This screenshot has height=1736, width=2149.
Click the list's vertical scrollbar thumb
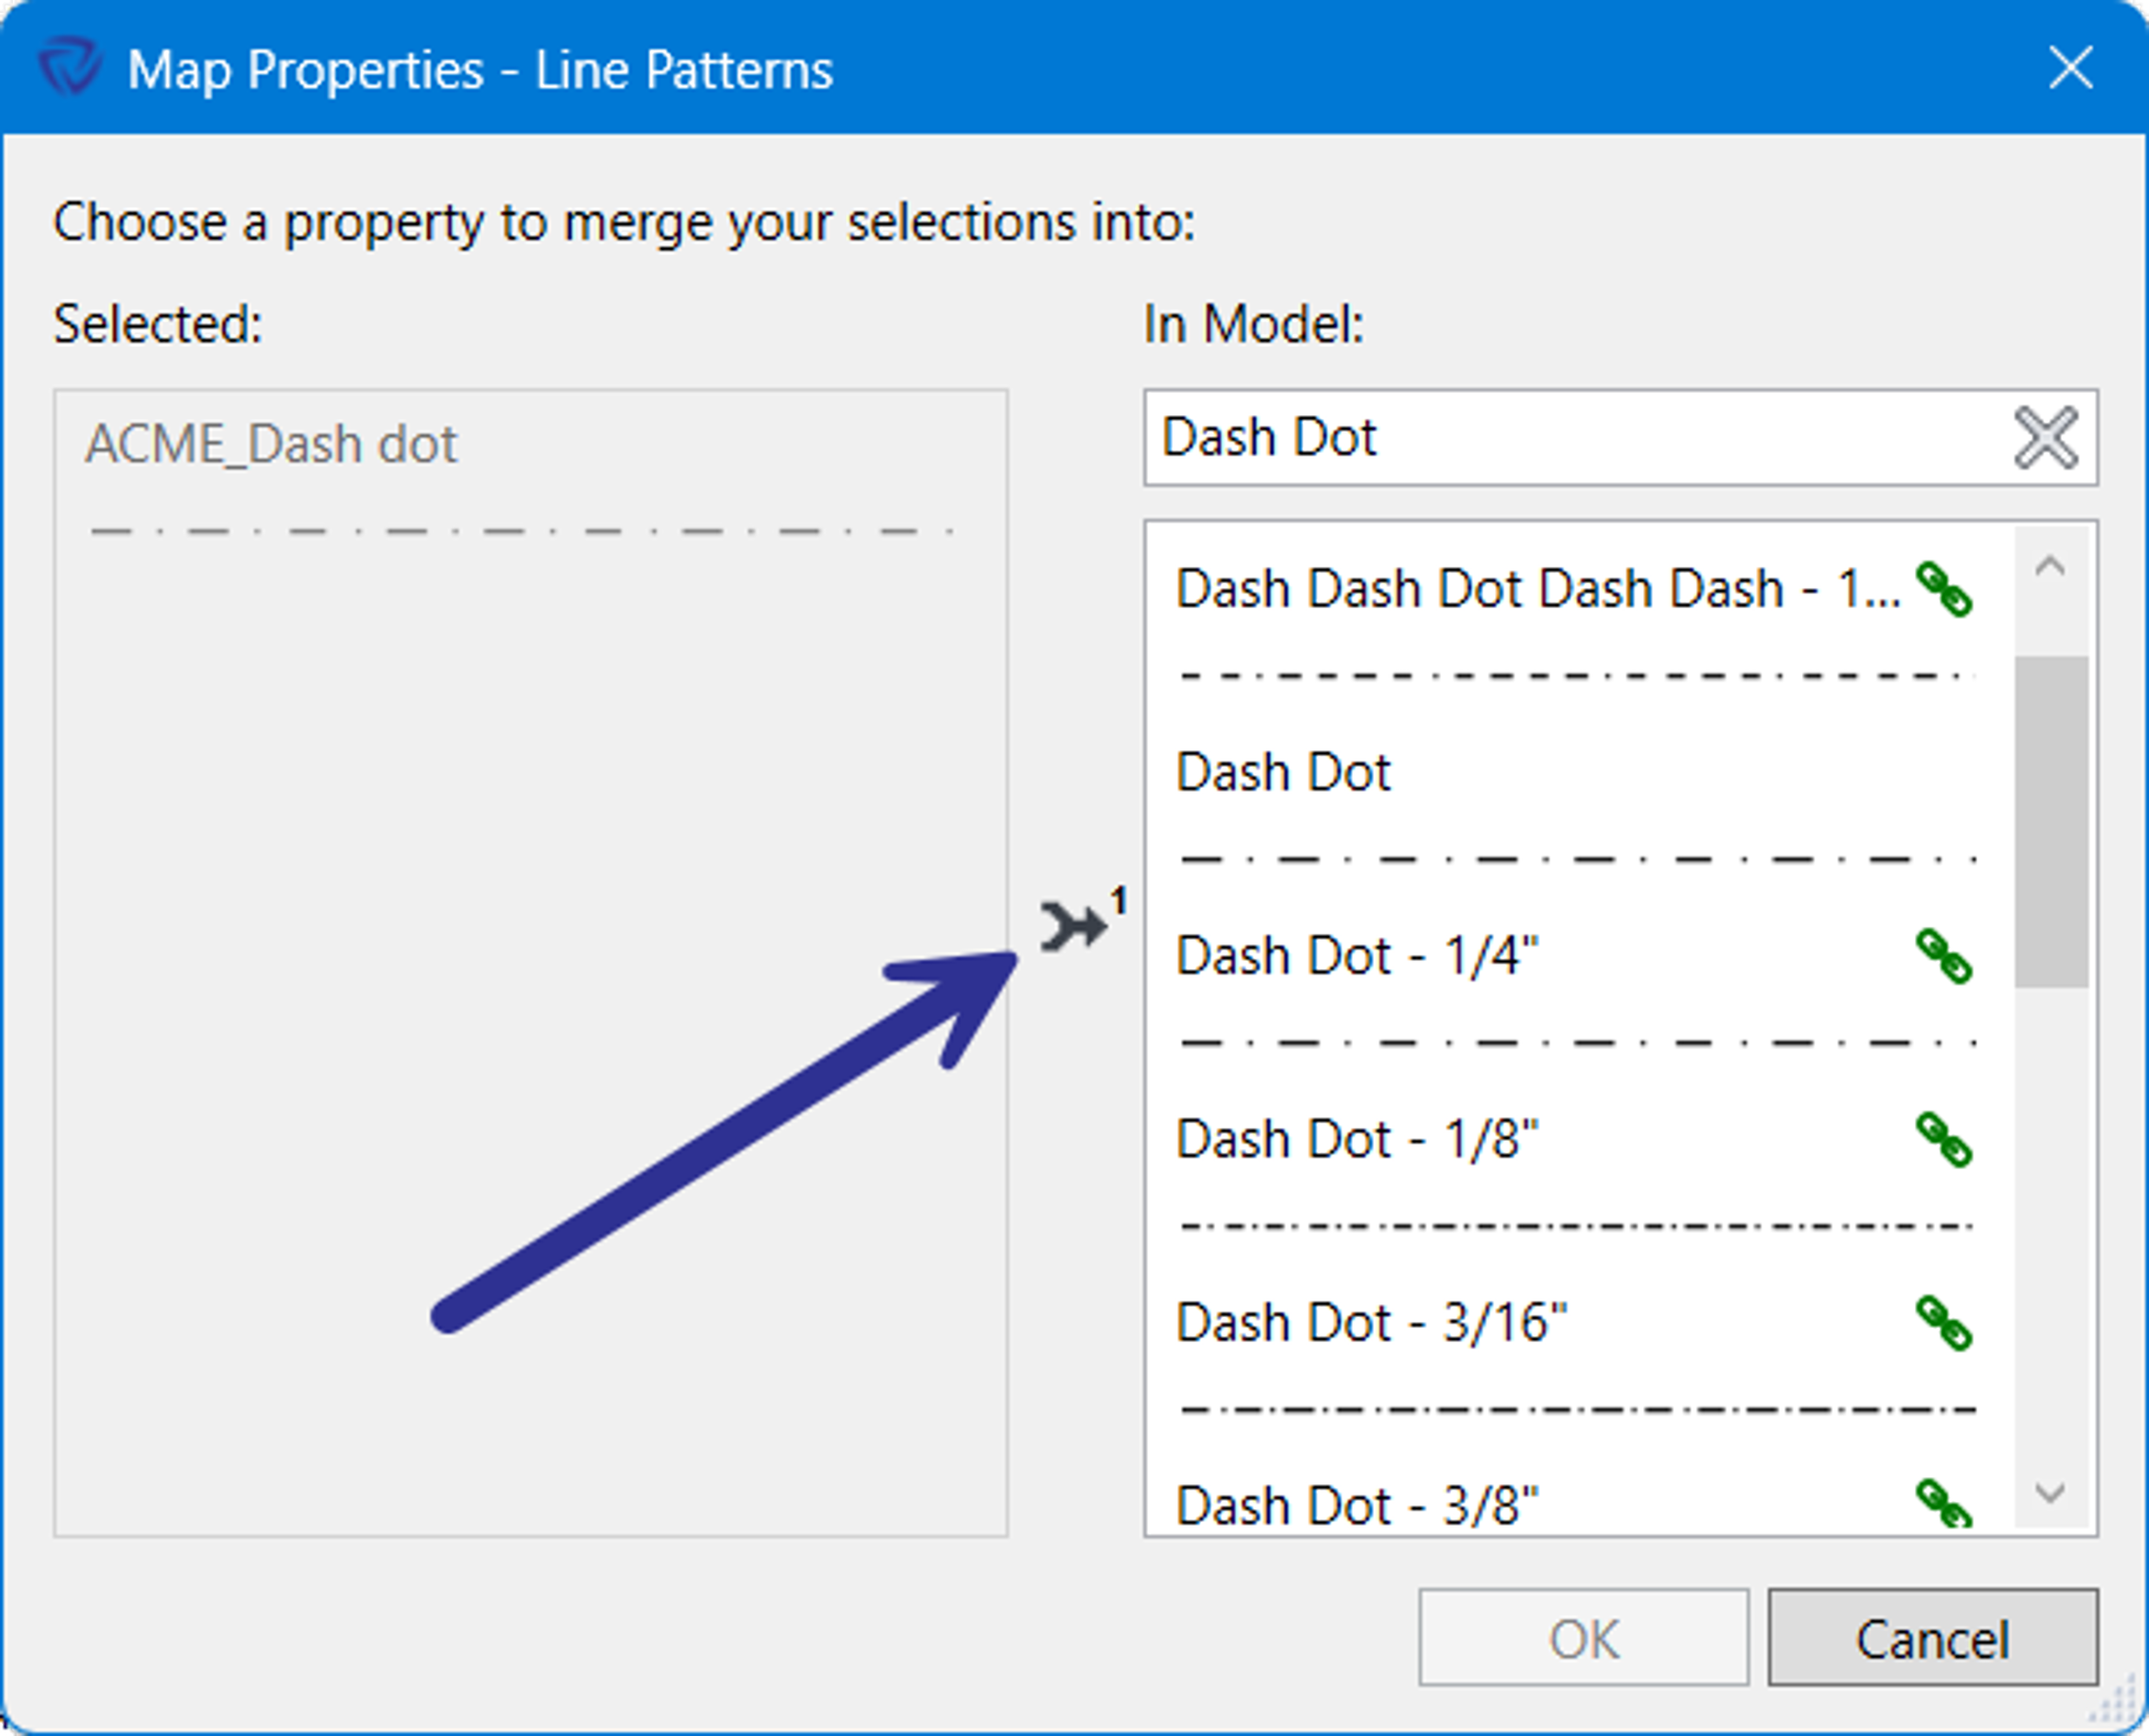point(2050,821)
